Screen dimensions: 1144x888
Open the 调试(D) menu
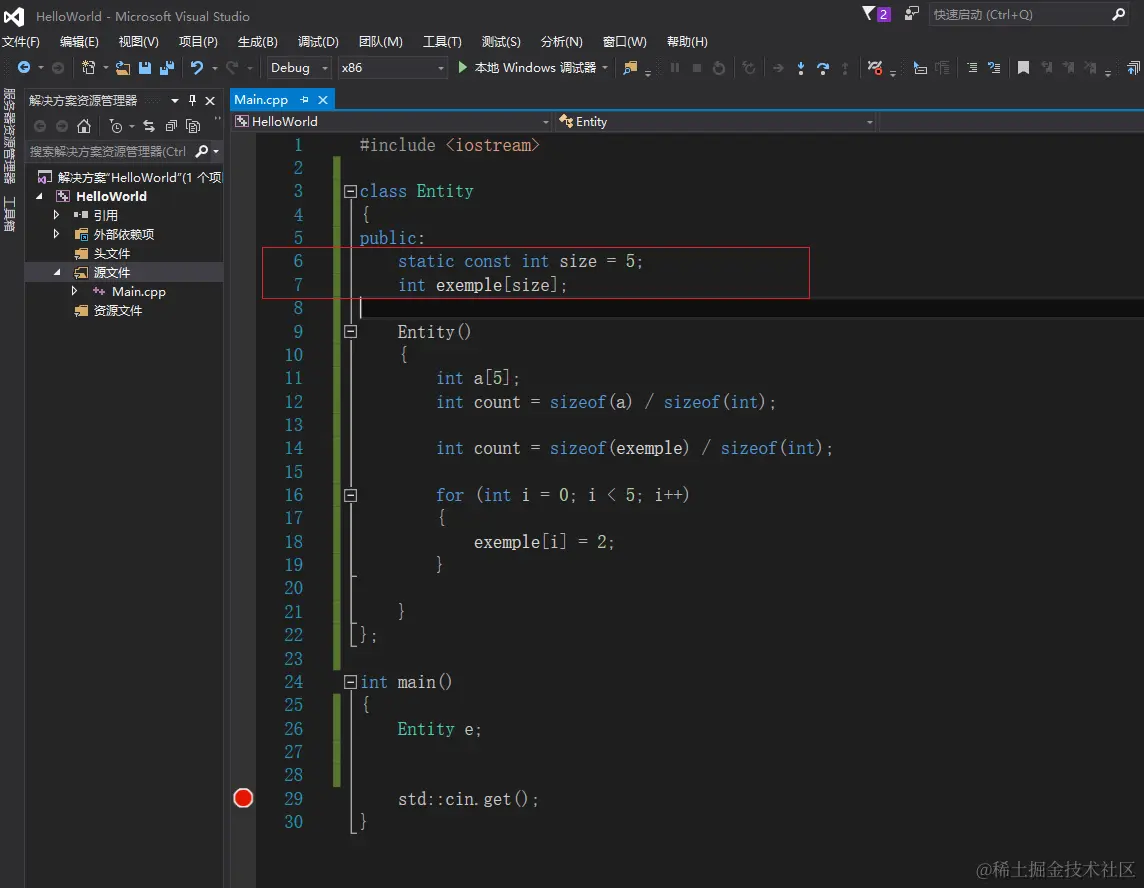click(x=318, y=42)
